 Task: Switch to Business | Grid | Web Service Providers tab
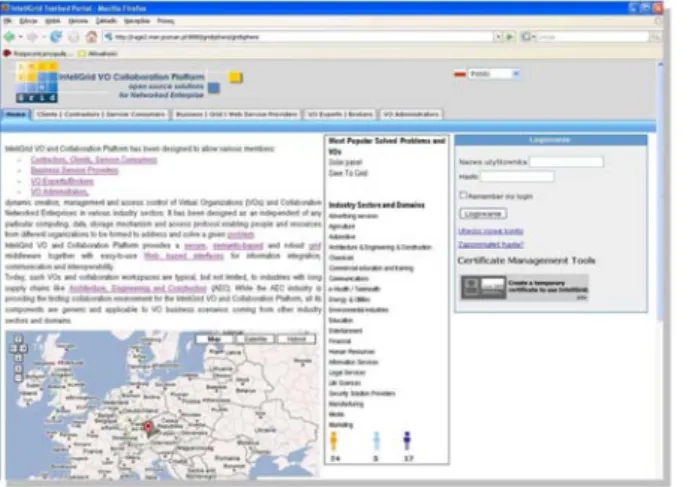click(237, 114)
